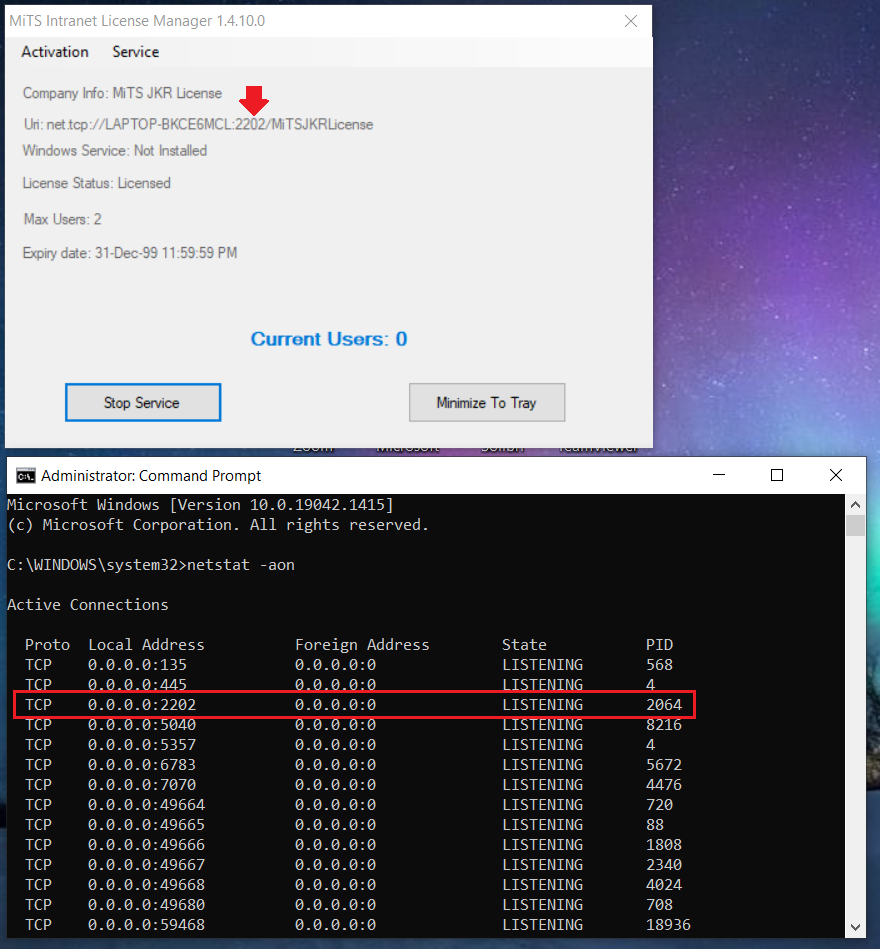Click License Status: Licensed text
The image size is (880, 950).
click(97, 184)
